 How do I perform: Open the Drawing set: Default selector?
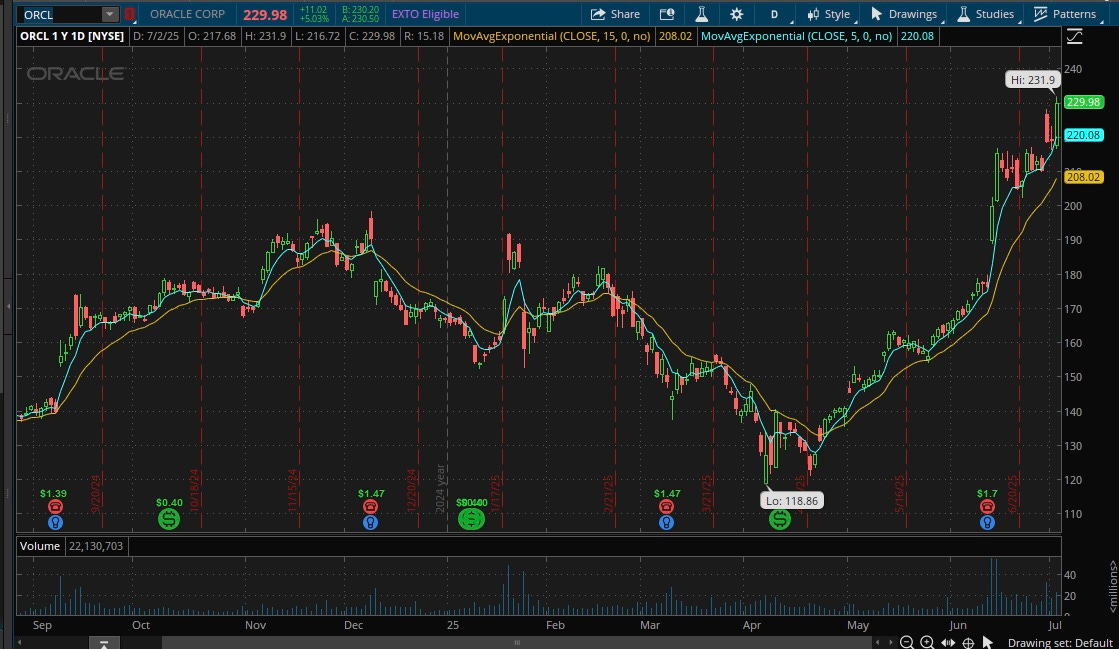click(x=1060, y=643)
